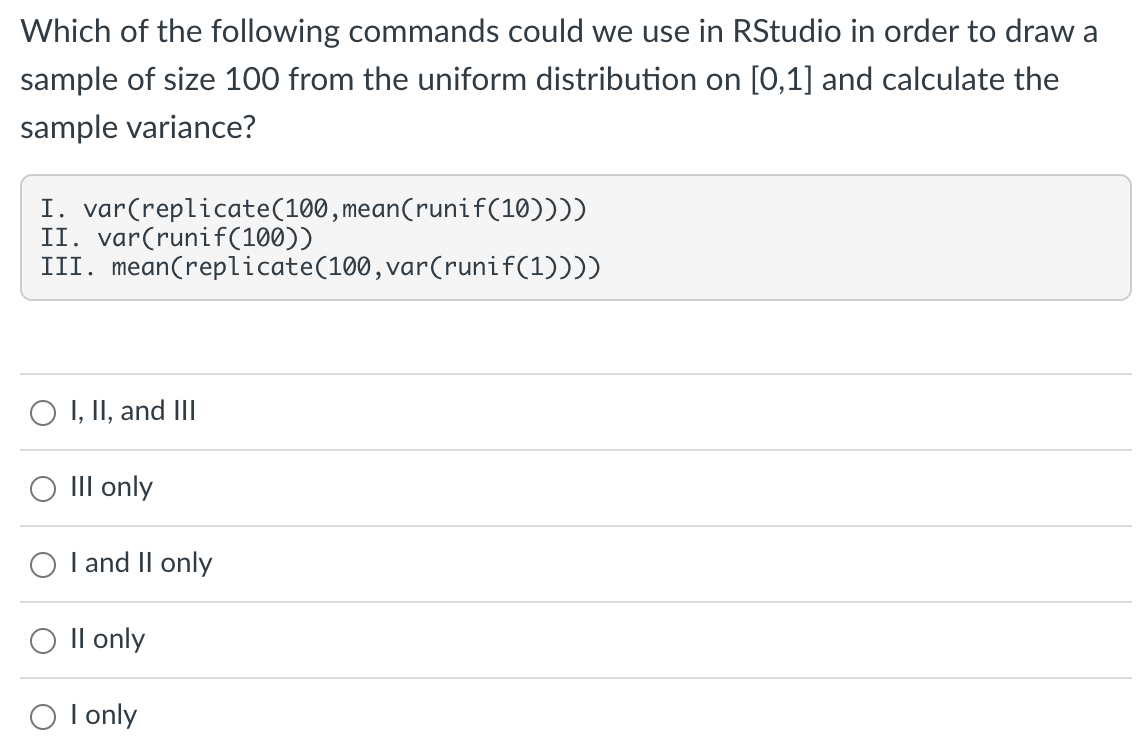
Task: Click the "III only" answer label text
Action: point(111,487)
